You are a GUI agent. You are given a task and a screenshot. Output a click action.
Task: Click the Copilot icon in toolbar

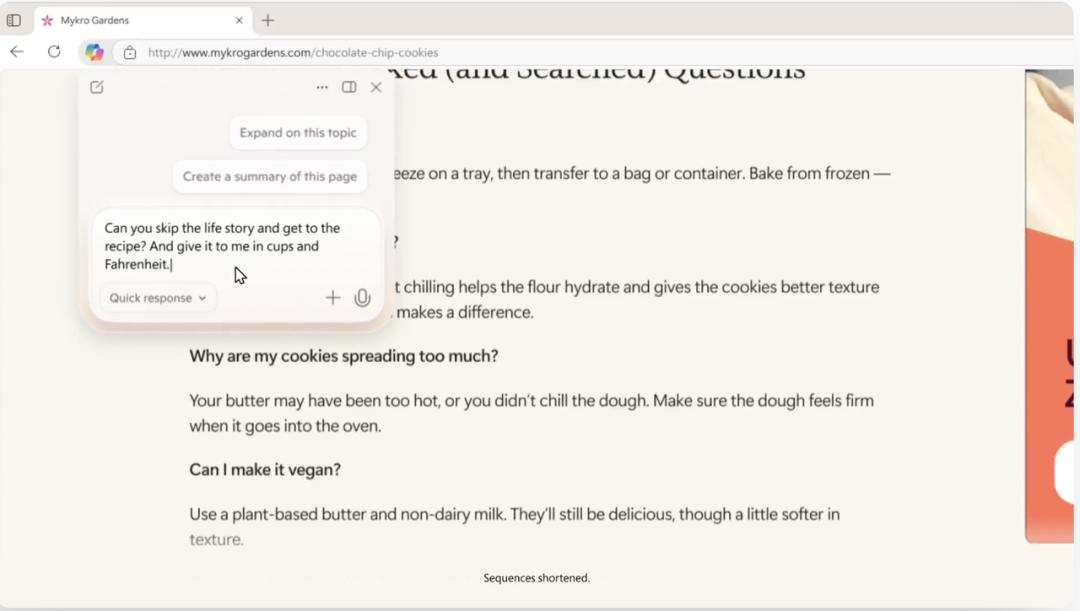click(x=94, y=52)
